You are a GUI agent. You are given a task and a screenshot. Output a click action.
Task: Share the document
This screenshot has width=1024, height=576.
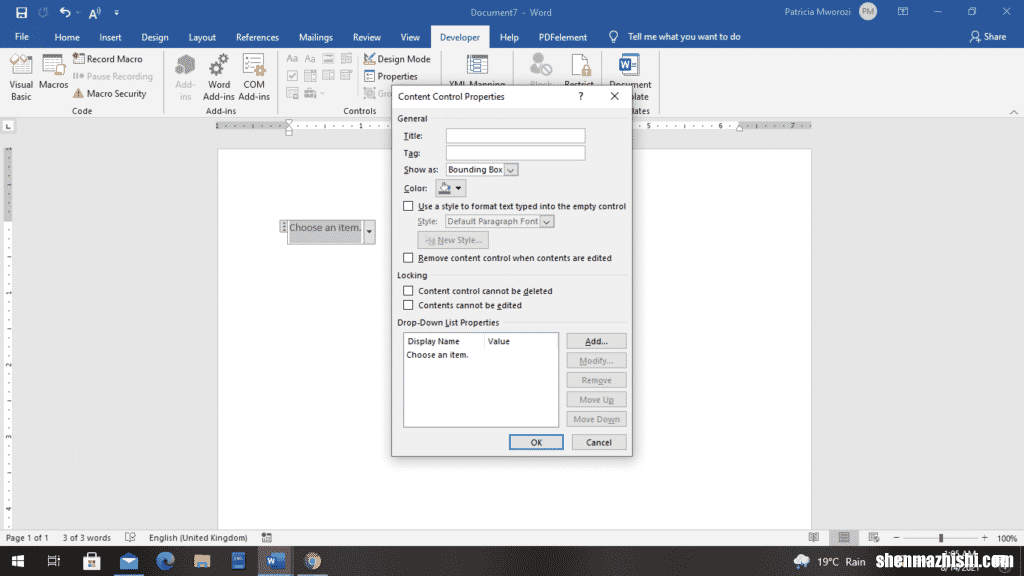click(x=987, y=37)
